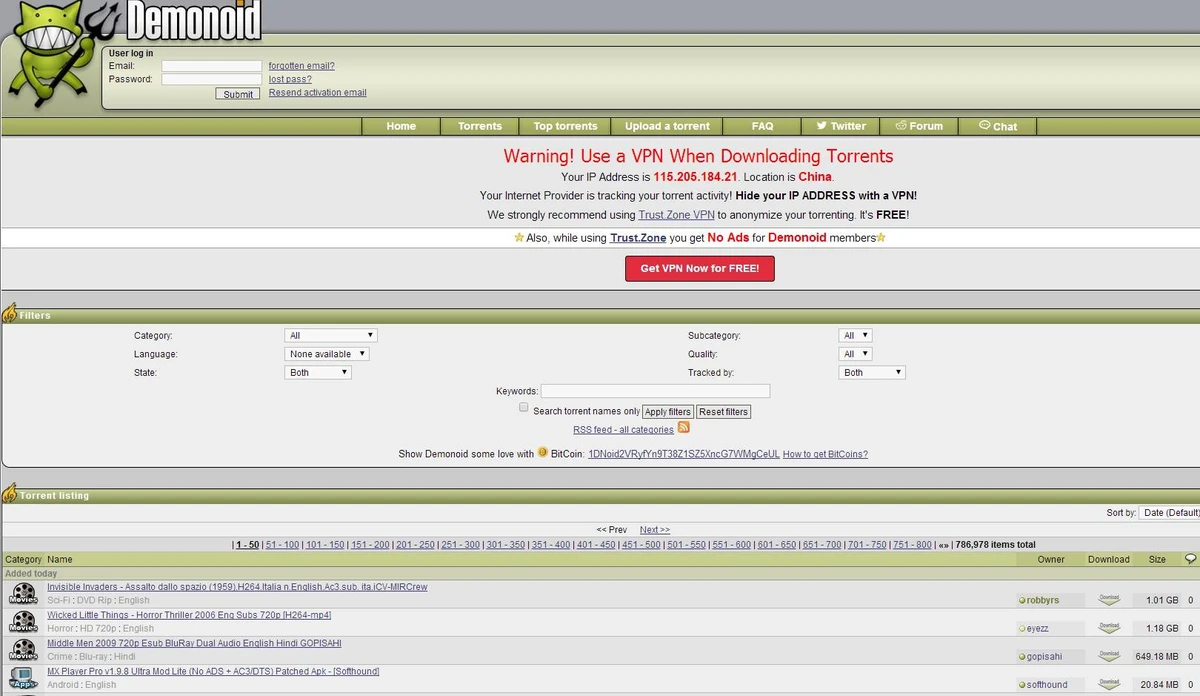Click the Filters panel header icon
This screenshot has height=696, width=1200.
(x=9, y=313)
